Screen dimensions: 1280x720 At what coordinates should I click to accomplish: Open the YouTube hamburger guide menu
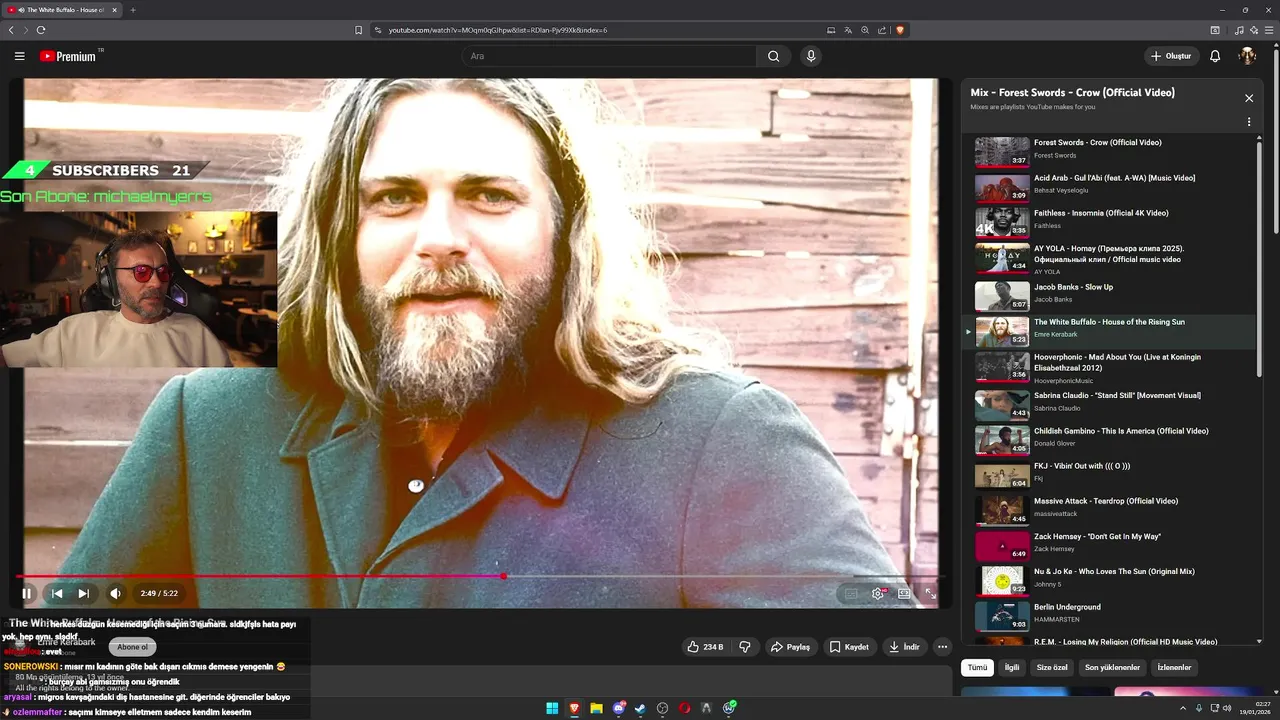[x=19, y=56]
